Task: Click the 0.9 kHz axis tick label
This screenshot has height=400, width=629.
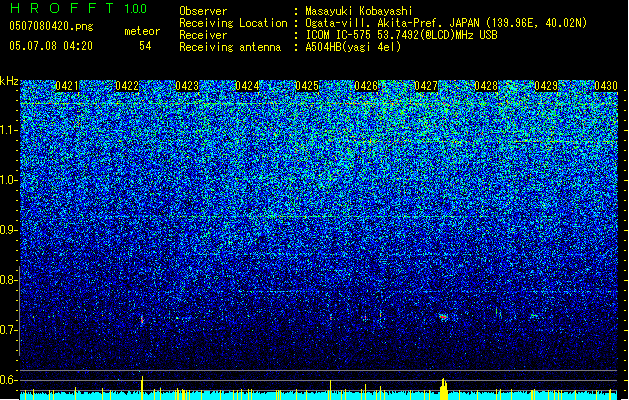Action: [8, 230]
